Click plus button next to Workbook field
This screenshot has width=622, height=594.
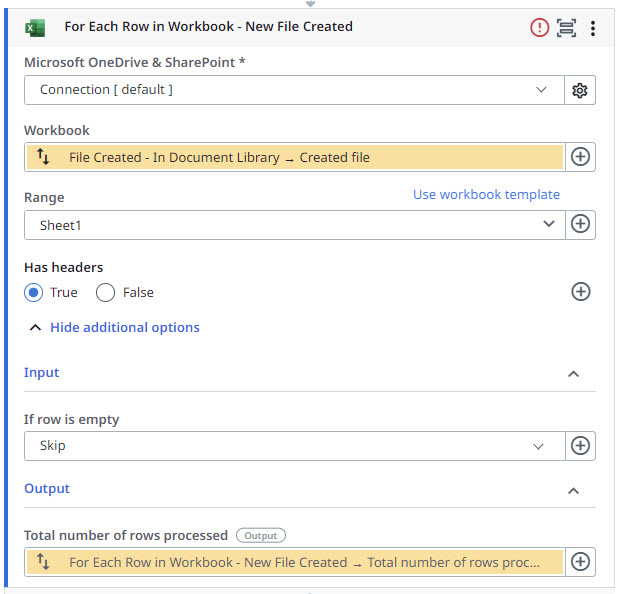580,157
